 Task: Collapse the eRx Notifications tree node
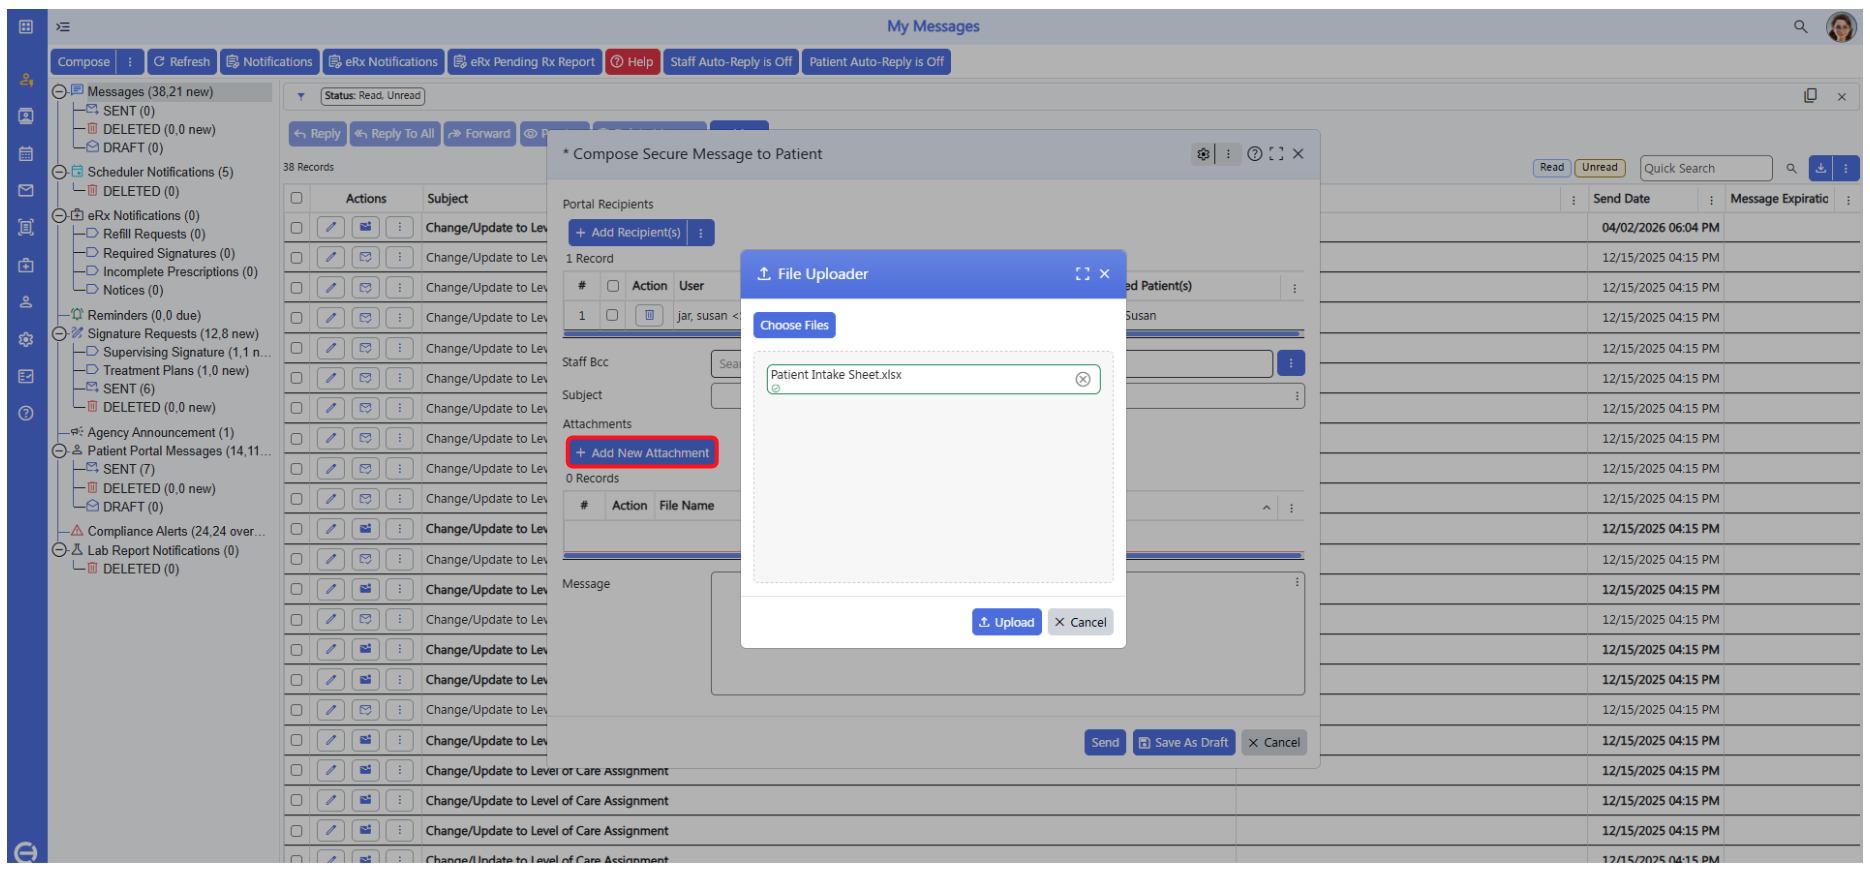tap(59, 215)
